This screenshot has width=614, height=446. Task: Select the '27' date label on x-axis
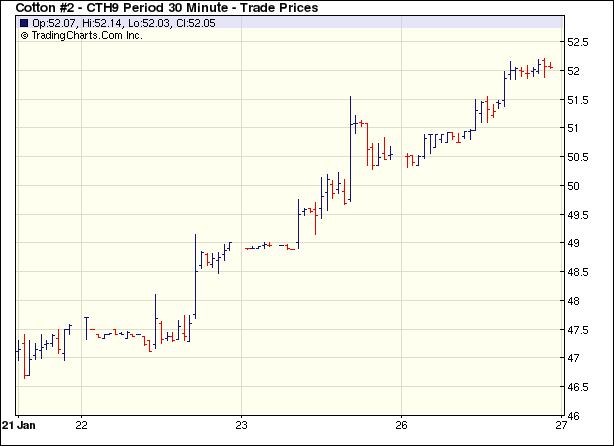(561, 424)
